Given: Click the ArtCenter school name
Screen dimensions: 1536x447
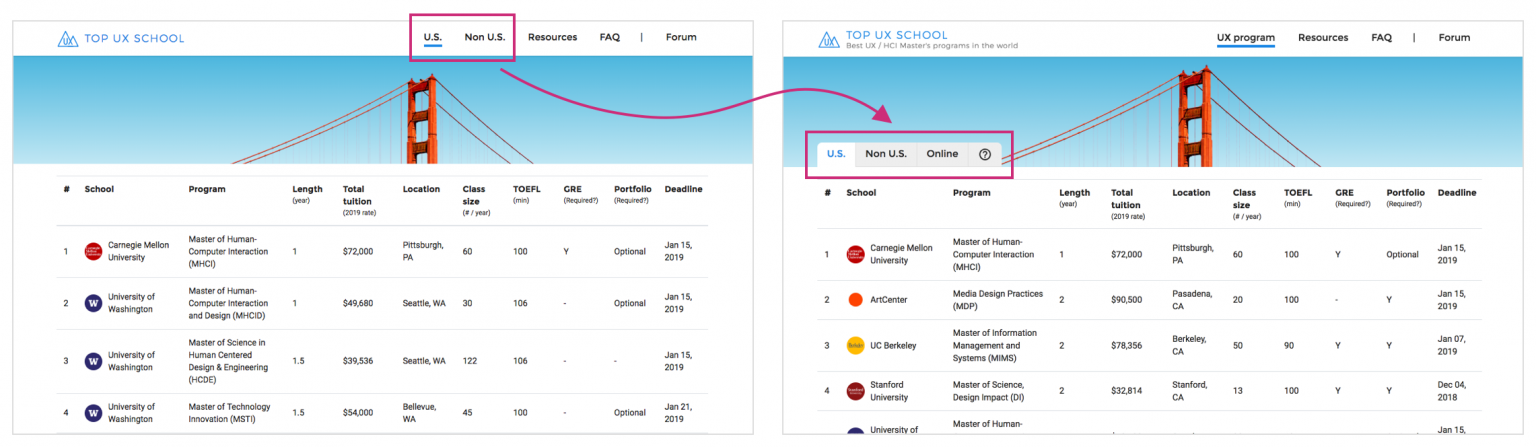Looking at the screenshot, I should coord(888,300).
